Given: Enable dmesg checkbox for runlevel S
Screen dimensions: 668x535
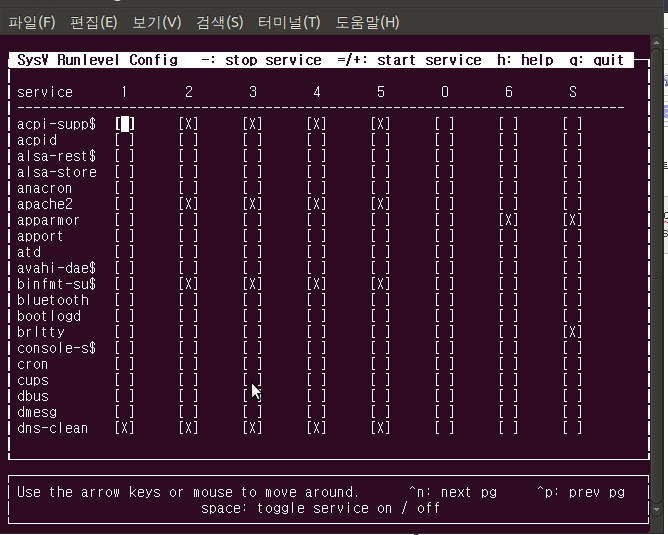Looking at the screenshot, I should pyautogui.click(x=572, y=412).
